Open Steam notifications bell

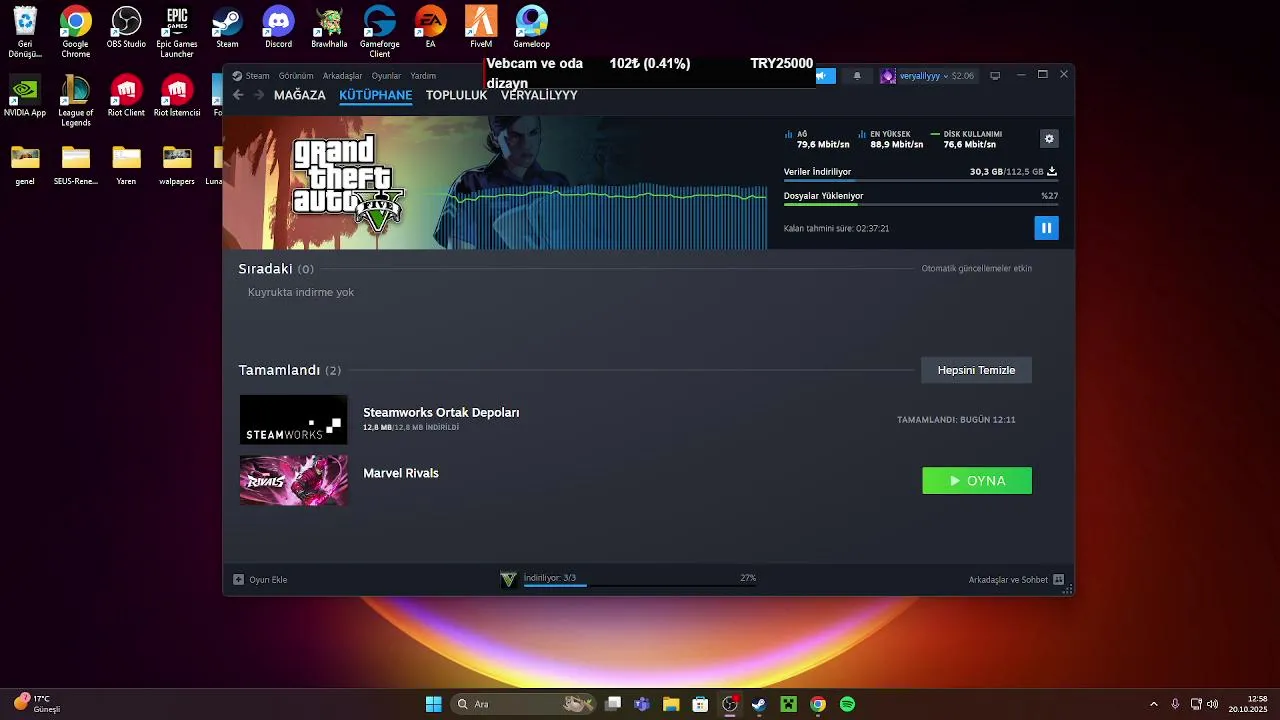[x=856, y=76]
